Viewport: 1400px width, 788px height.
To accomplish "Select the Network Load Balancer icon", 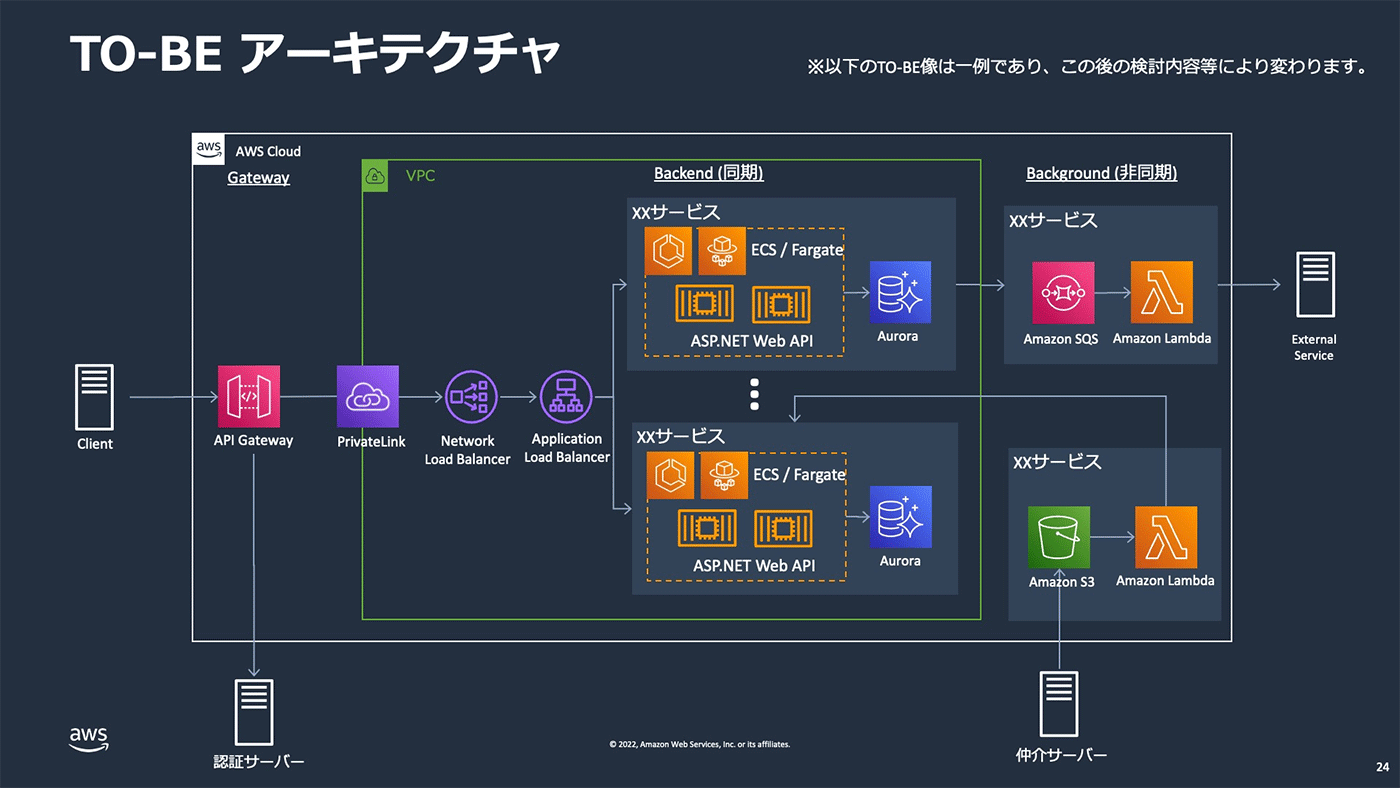I will 471,397.
